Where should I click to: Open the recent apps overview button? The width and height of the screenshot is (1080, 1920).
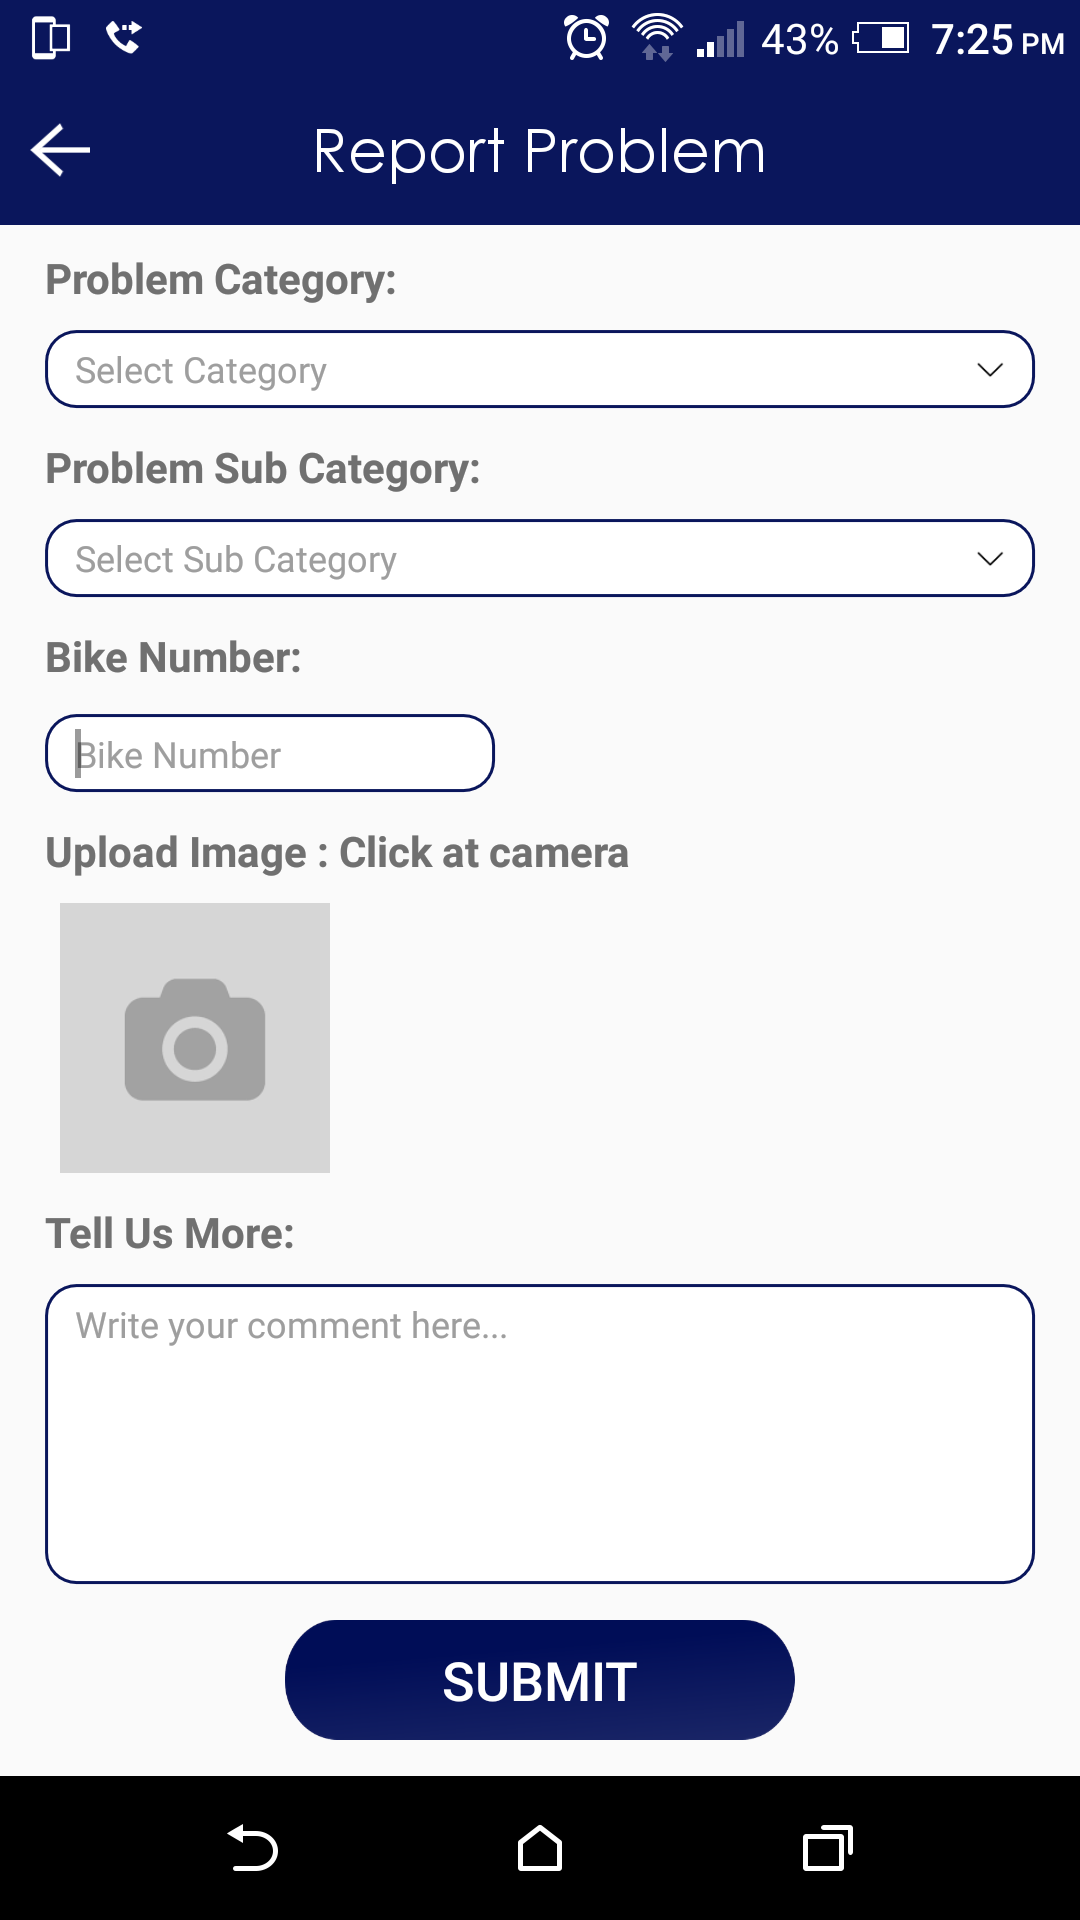click(827, 1848)
